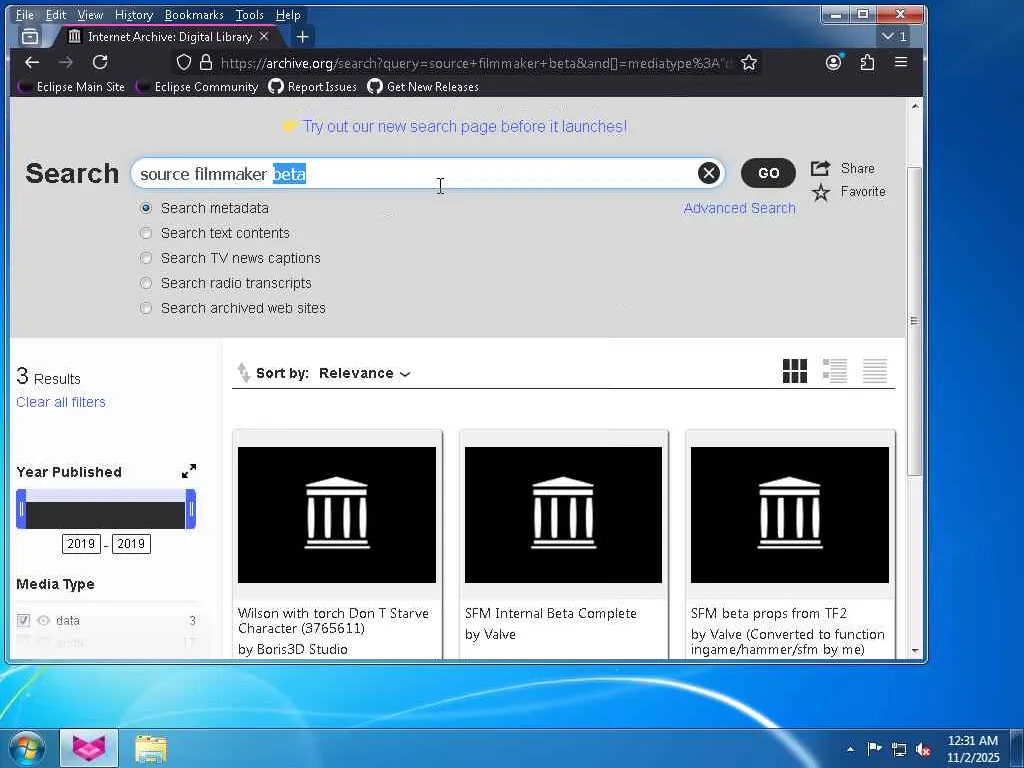The image size is (1024, 768).
Task: Click the Favorite star icon
Action: click(821, 192)
